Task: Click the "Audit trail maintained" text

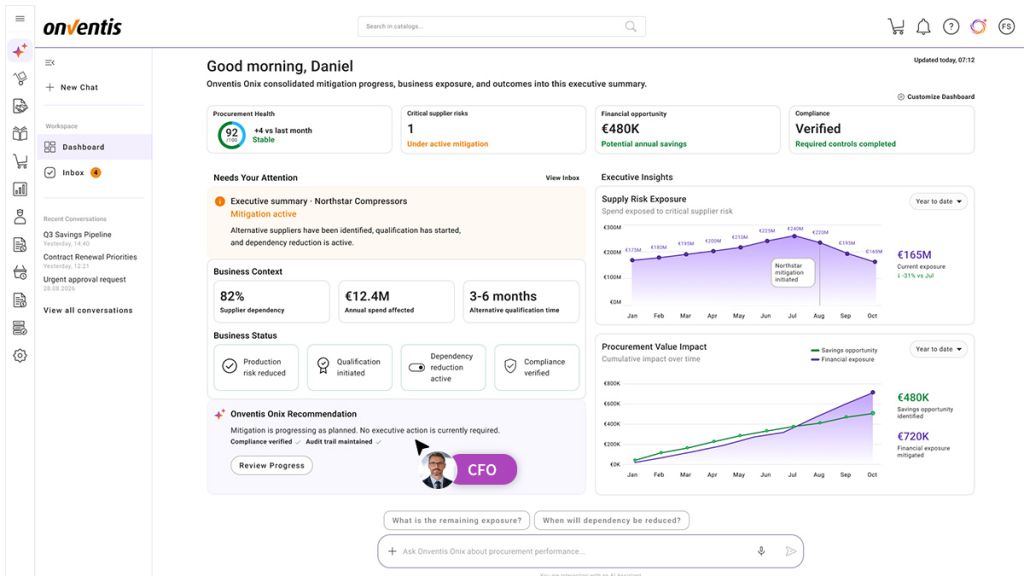Action: [x=339, y=442]
